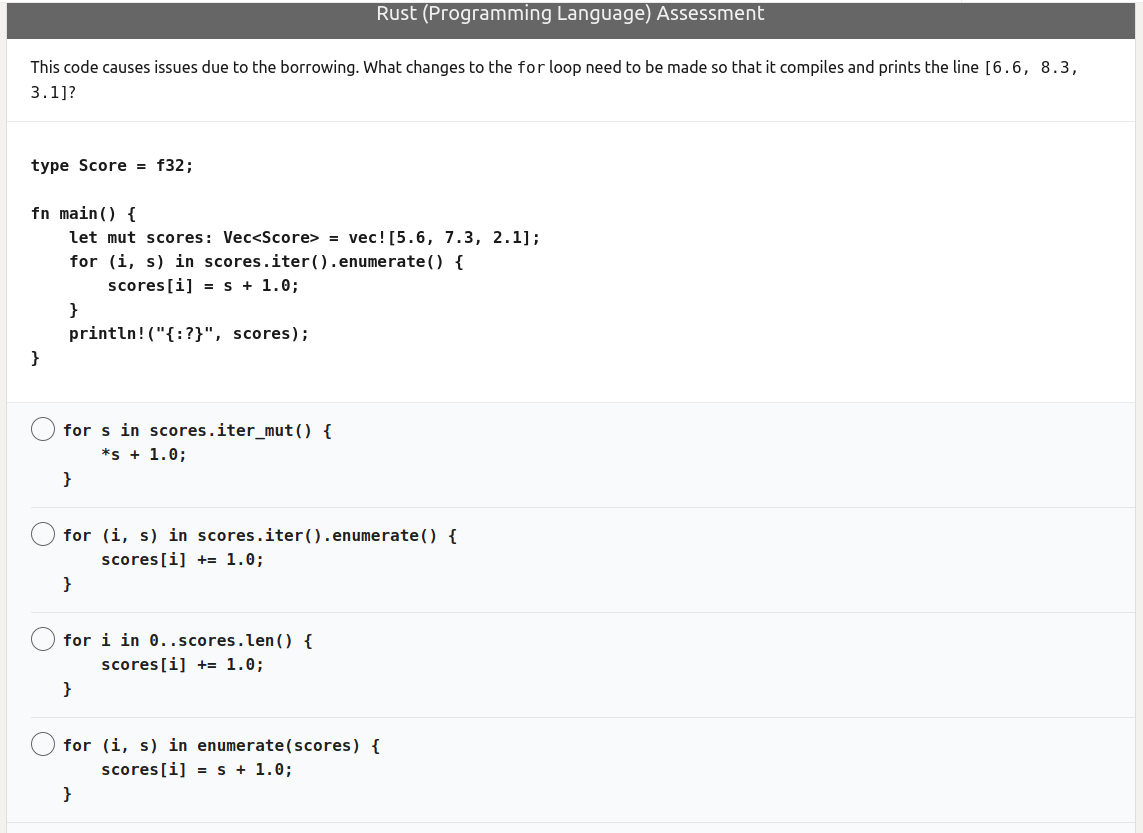Click the 'scores[i] = s + 1.0;' line in last option

coord(196,769)
